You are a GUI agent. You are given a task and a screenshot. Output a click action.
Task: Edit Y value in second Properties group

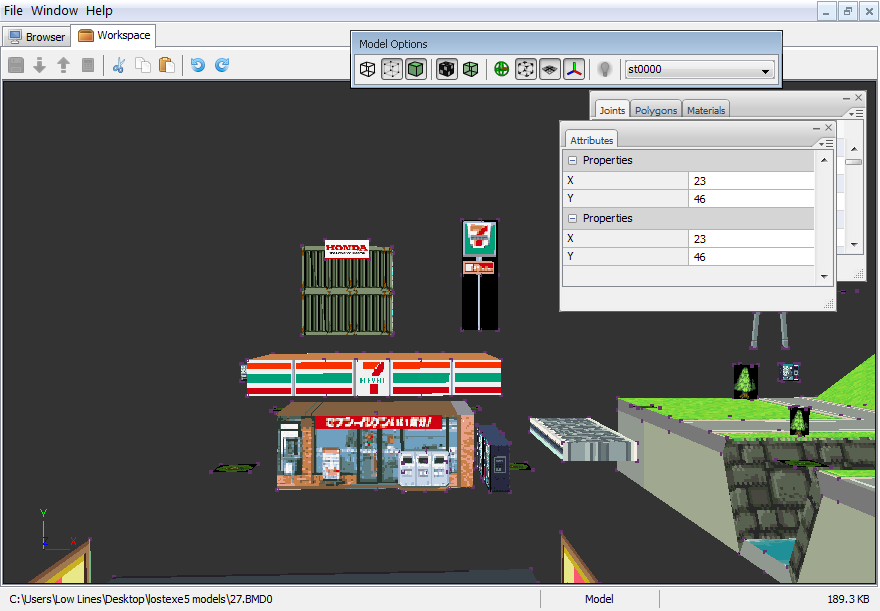(x=751, y=257)
